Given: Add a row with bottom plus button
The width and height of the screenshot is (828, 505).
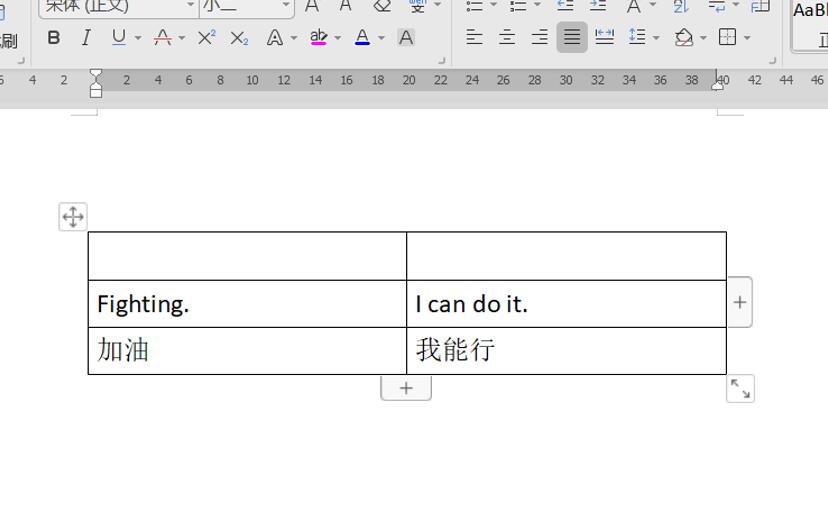Looking at the screenshot, I should [x=406, y=388].
